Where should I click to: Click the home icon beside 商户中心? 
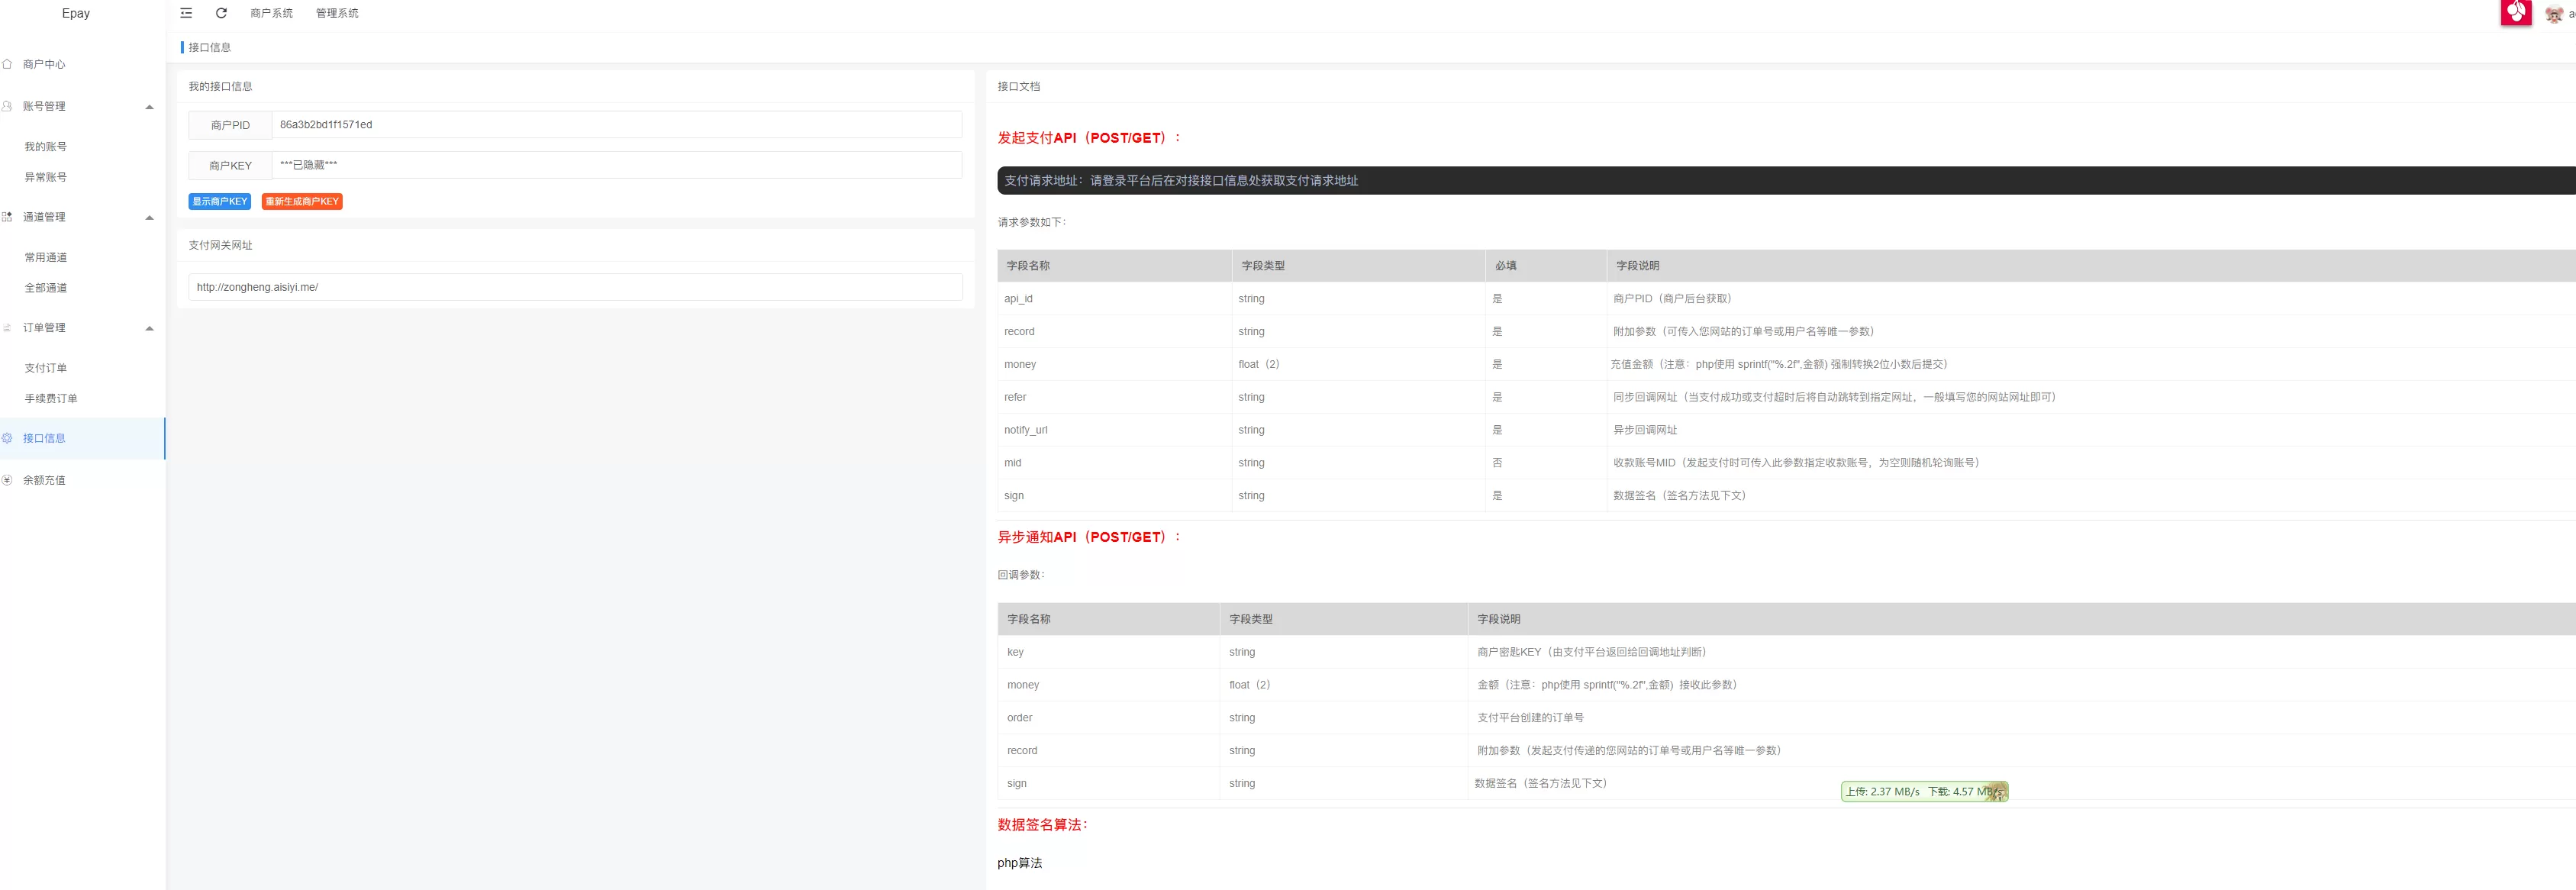pos(7,64)
